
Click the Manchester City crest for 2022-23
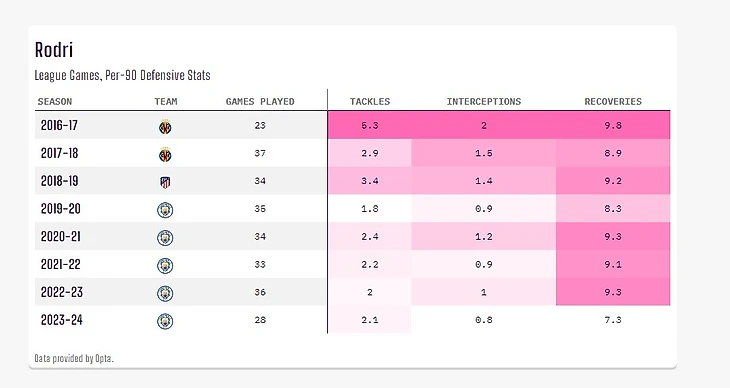165,293
